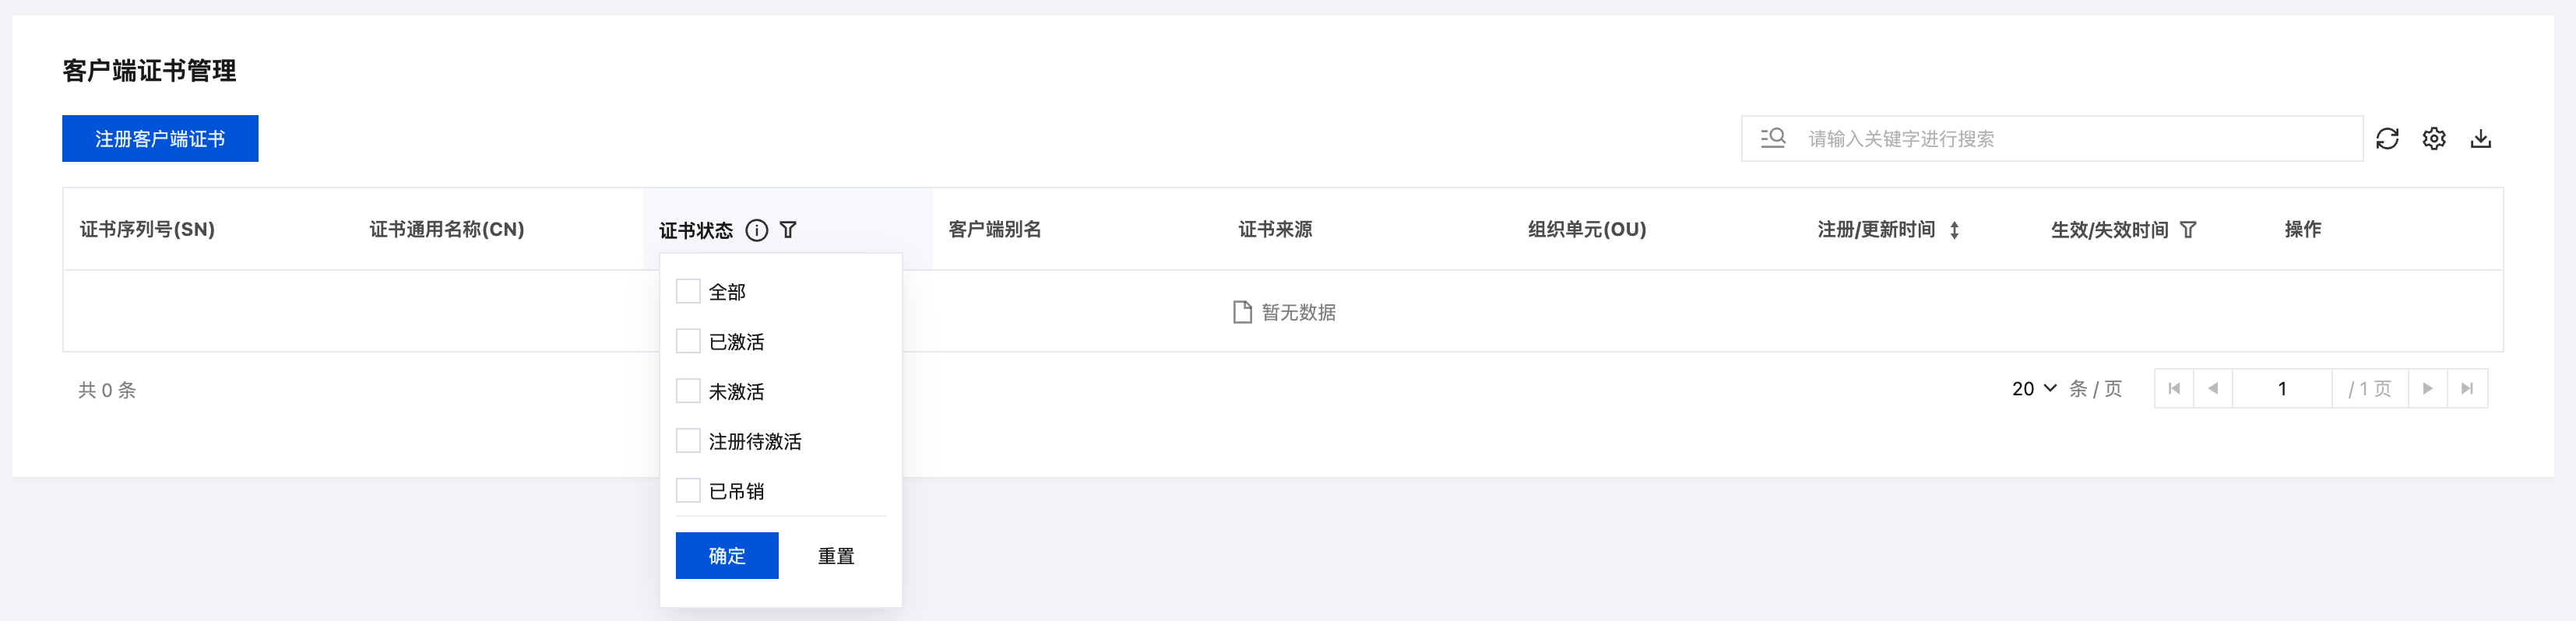The width and height of the screenshot is (2576, 621).
Task: Go to the first page
Action: coord(2174,389)
